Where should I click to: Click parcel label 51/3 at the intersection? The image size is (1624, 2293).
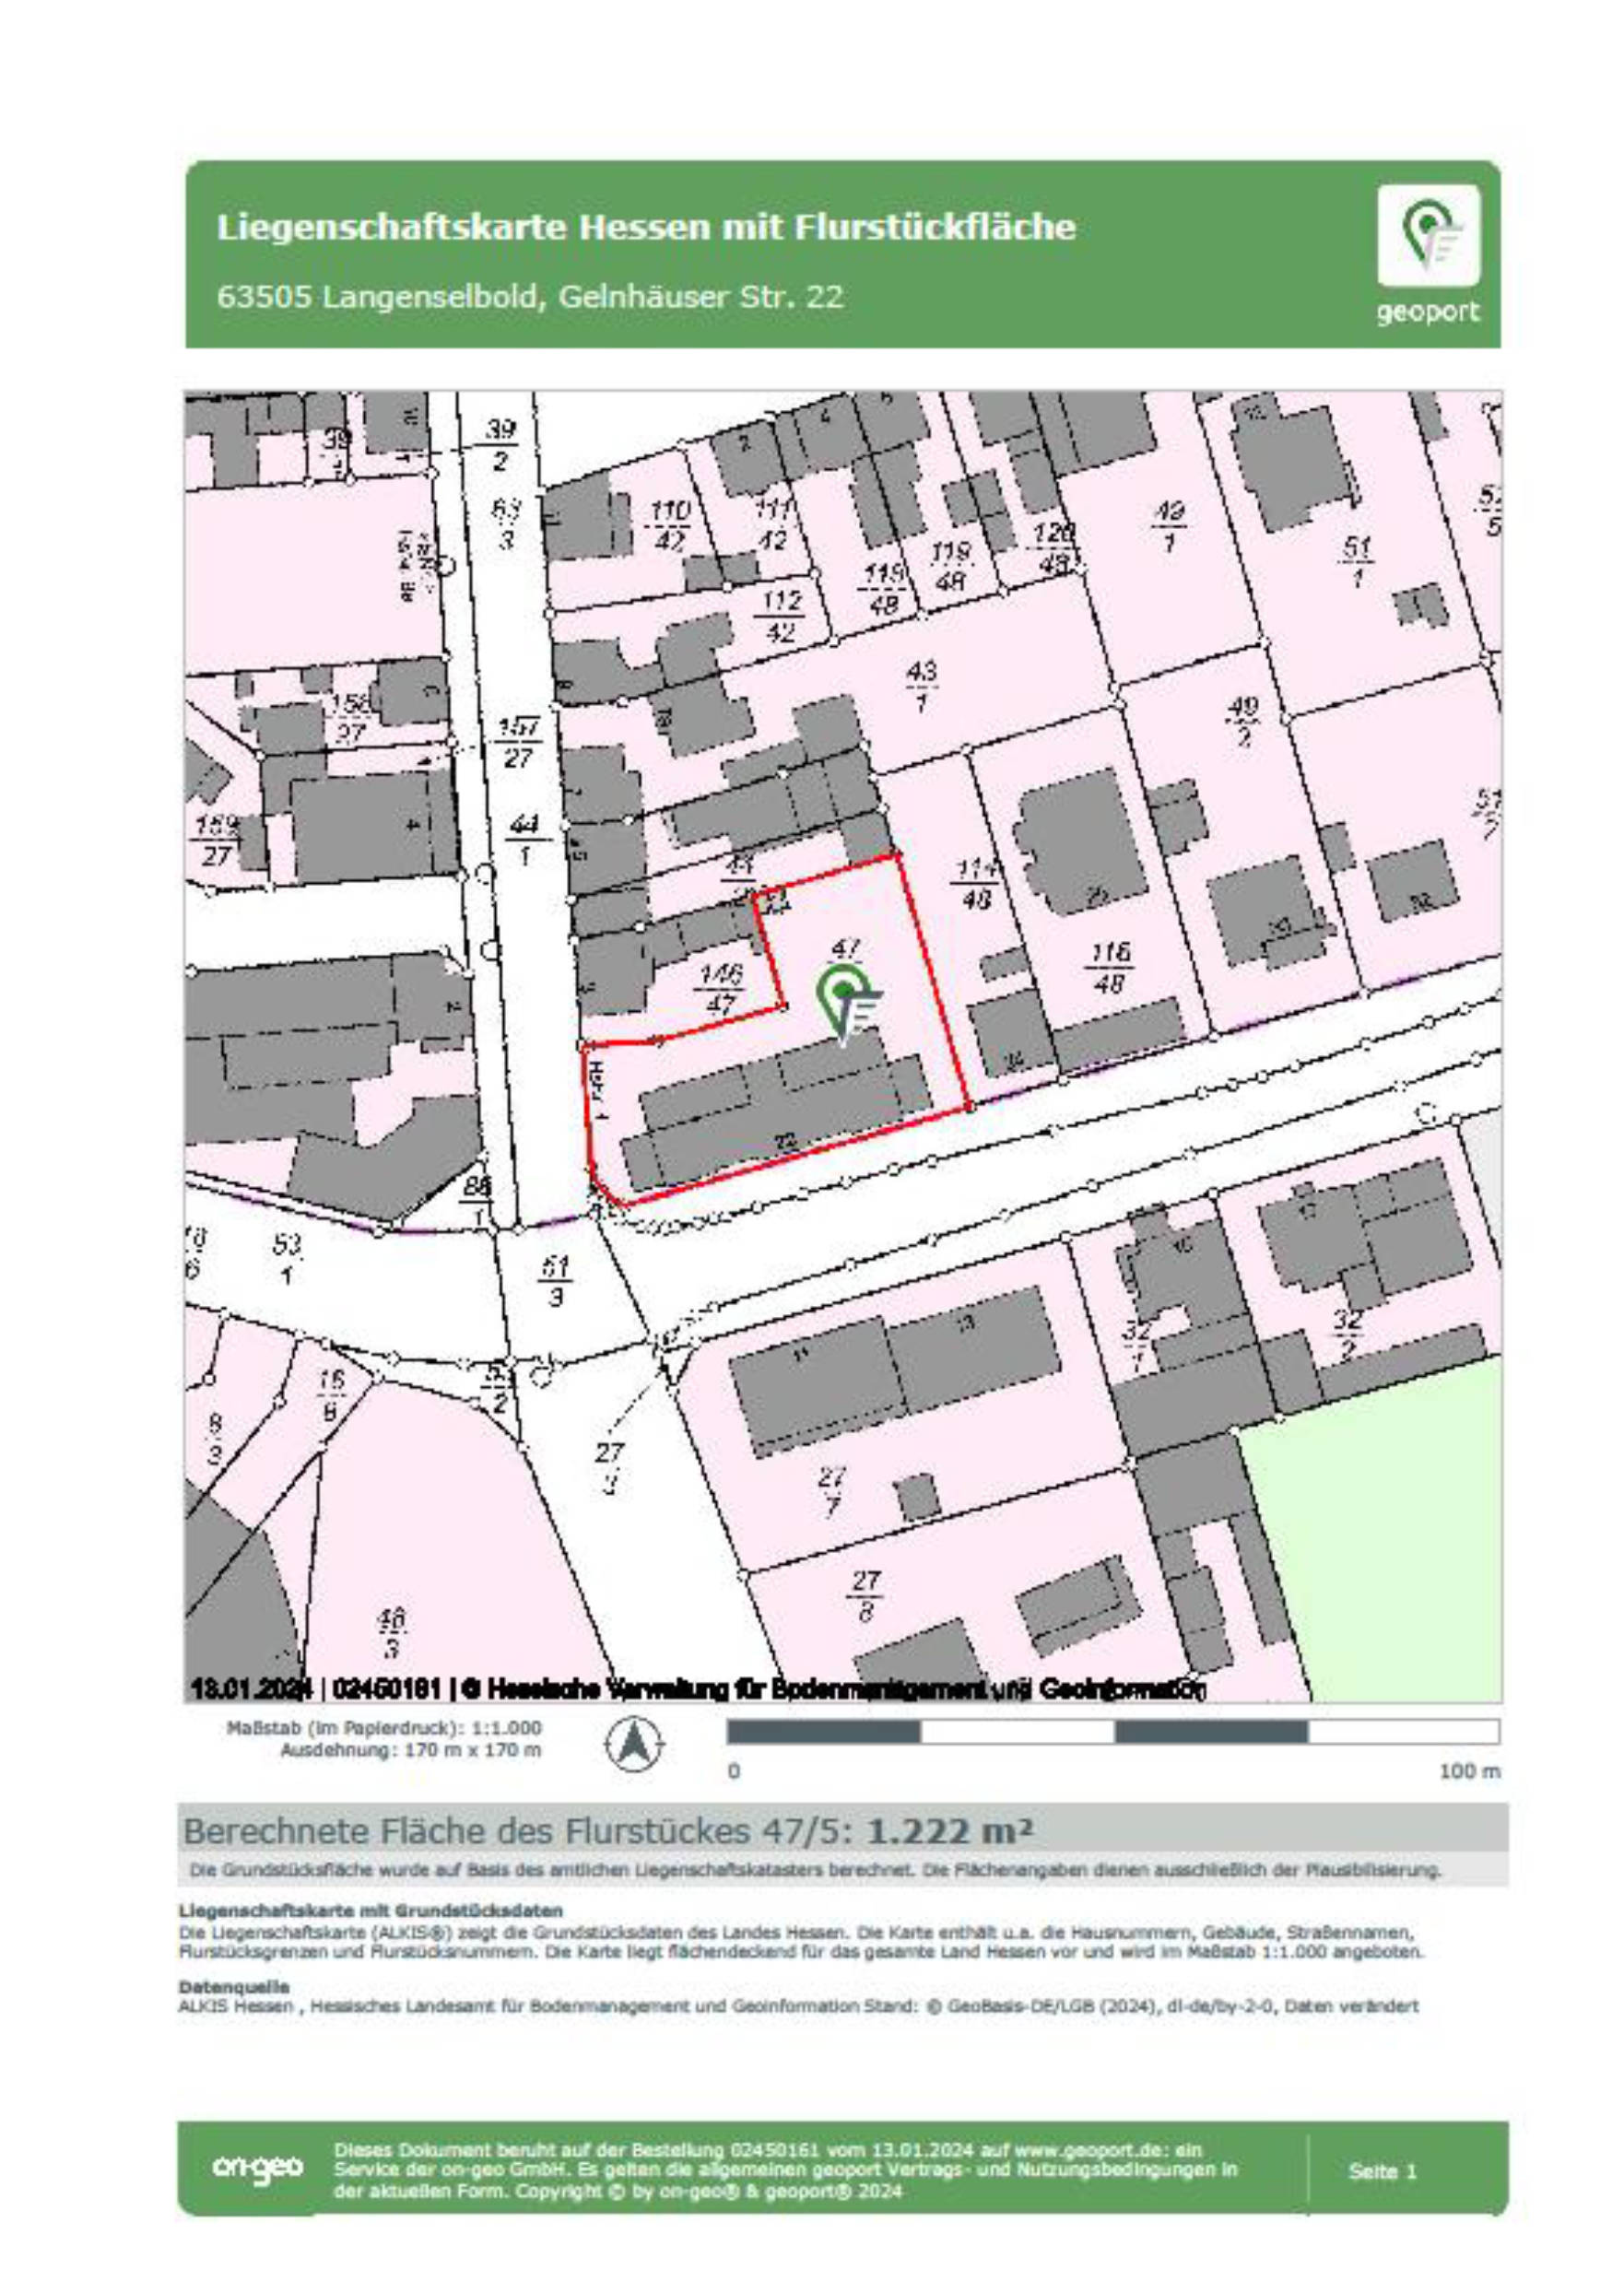(555, 1282)
